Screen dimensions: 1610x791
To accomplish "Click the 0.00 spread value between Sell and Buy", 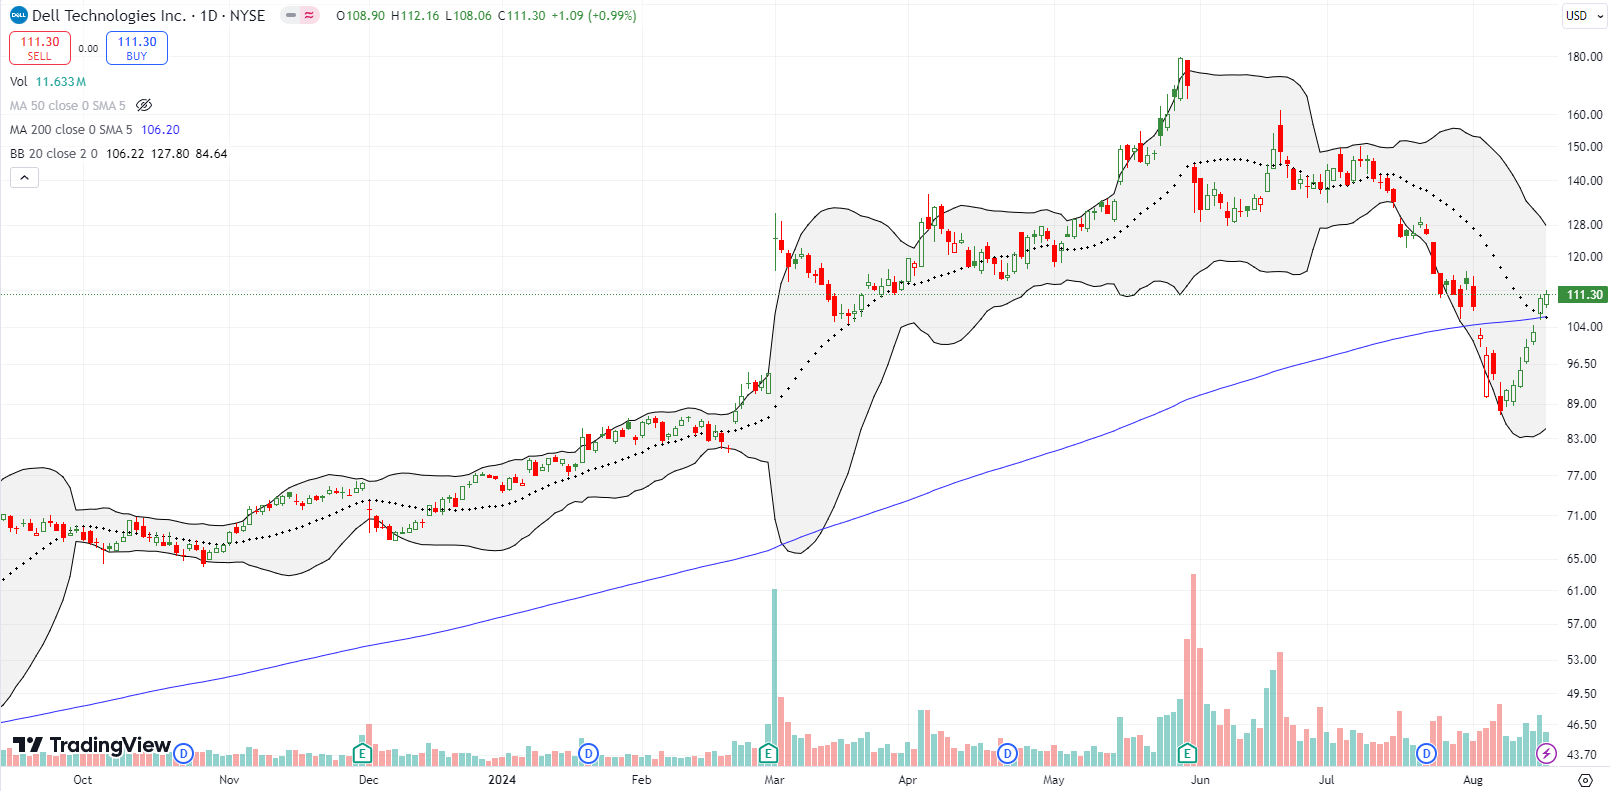I will click(x=88, y=48).
